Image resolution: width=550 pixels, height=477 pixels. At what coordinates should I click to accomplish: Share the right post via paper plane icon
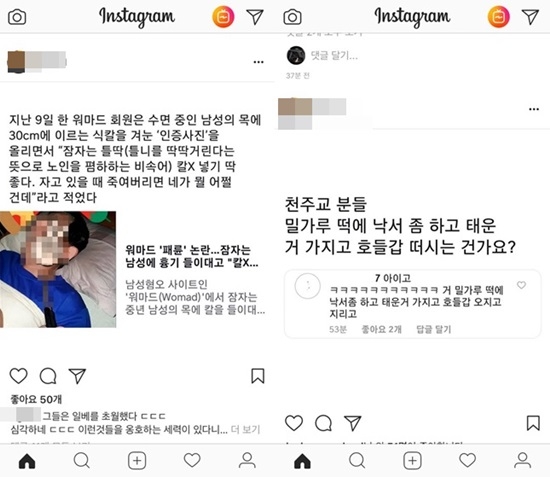[x=353, y=423]
